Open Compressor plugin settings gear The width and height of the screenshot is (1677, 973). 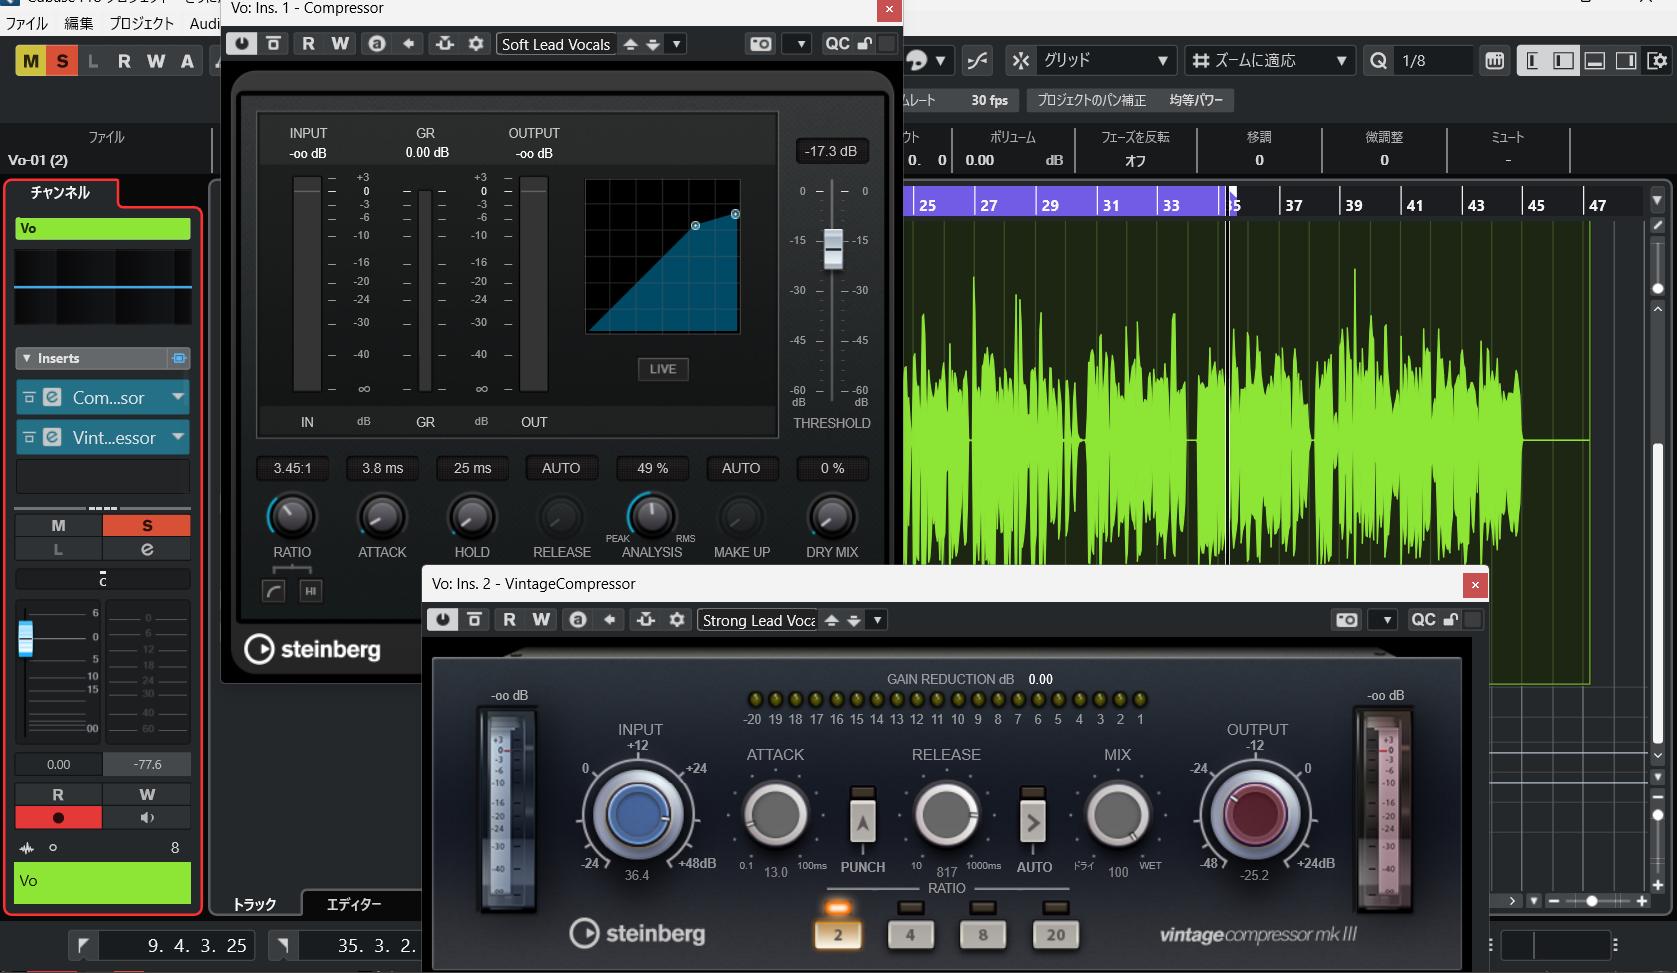(476, 43)
